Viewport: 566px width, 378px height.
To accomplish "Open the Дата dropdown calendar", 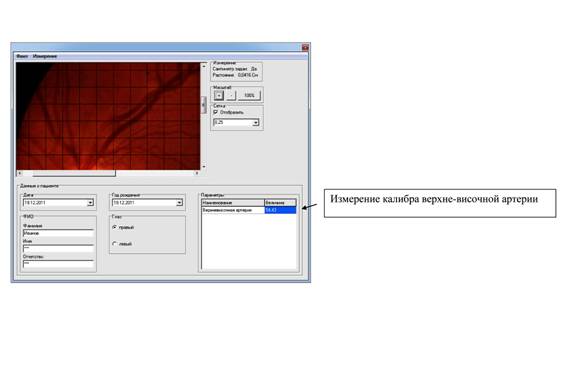I will click(90, 203).
